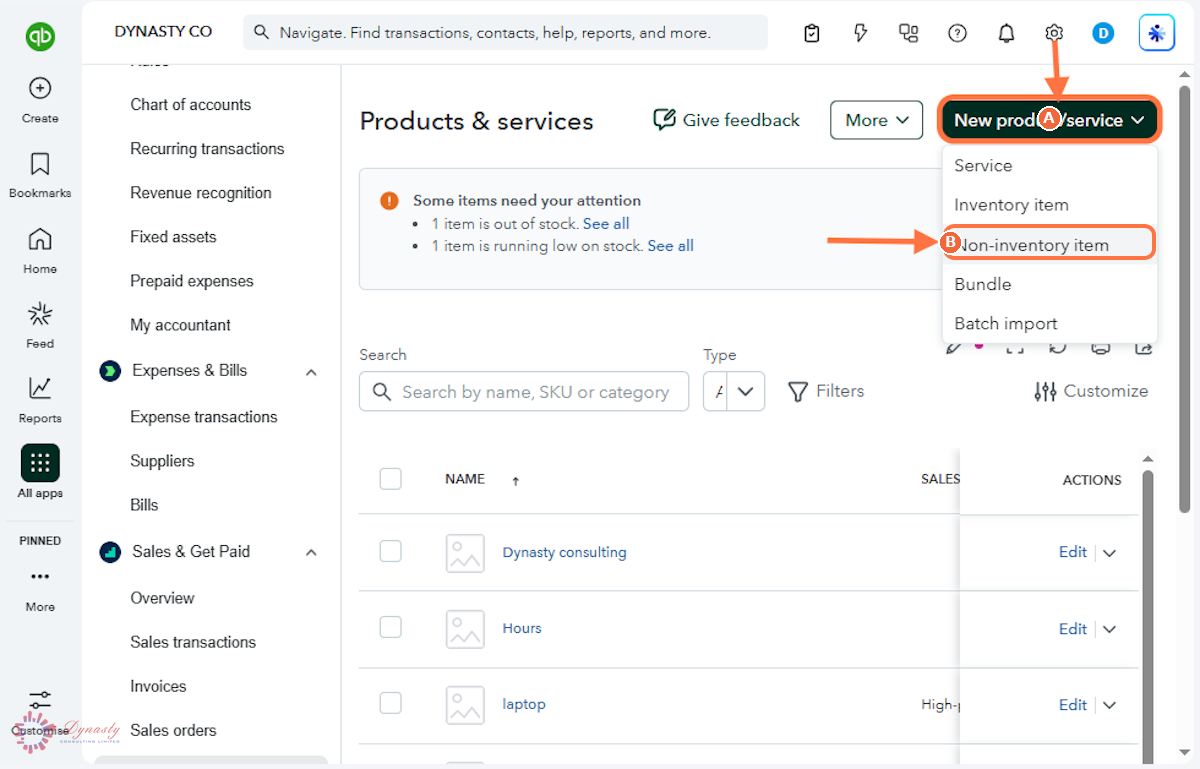Click the Sales & Get Paid section icon
Viewport: 1200px width, 769px height.
110,552
